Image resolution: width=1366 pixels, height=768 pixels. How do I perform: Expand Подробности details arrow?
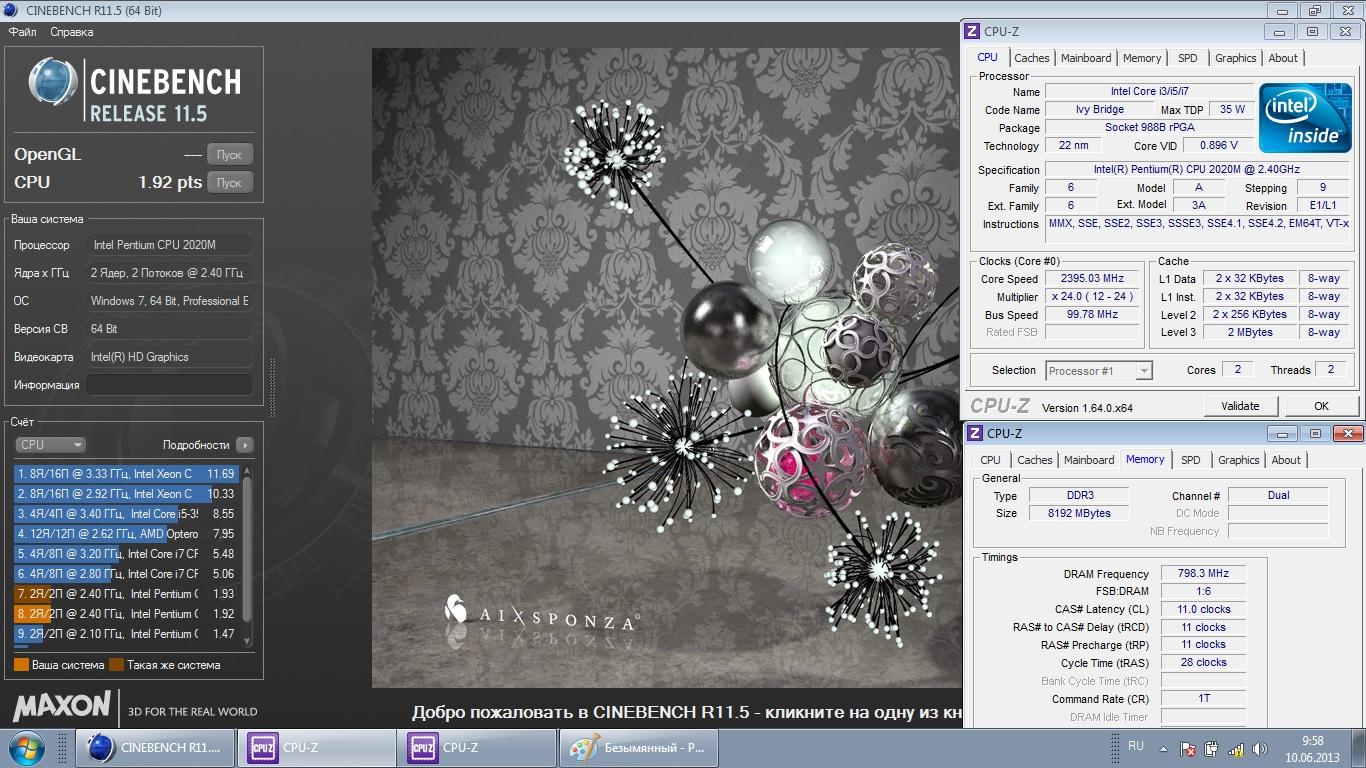tap(245, 445)
